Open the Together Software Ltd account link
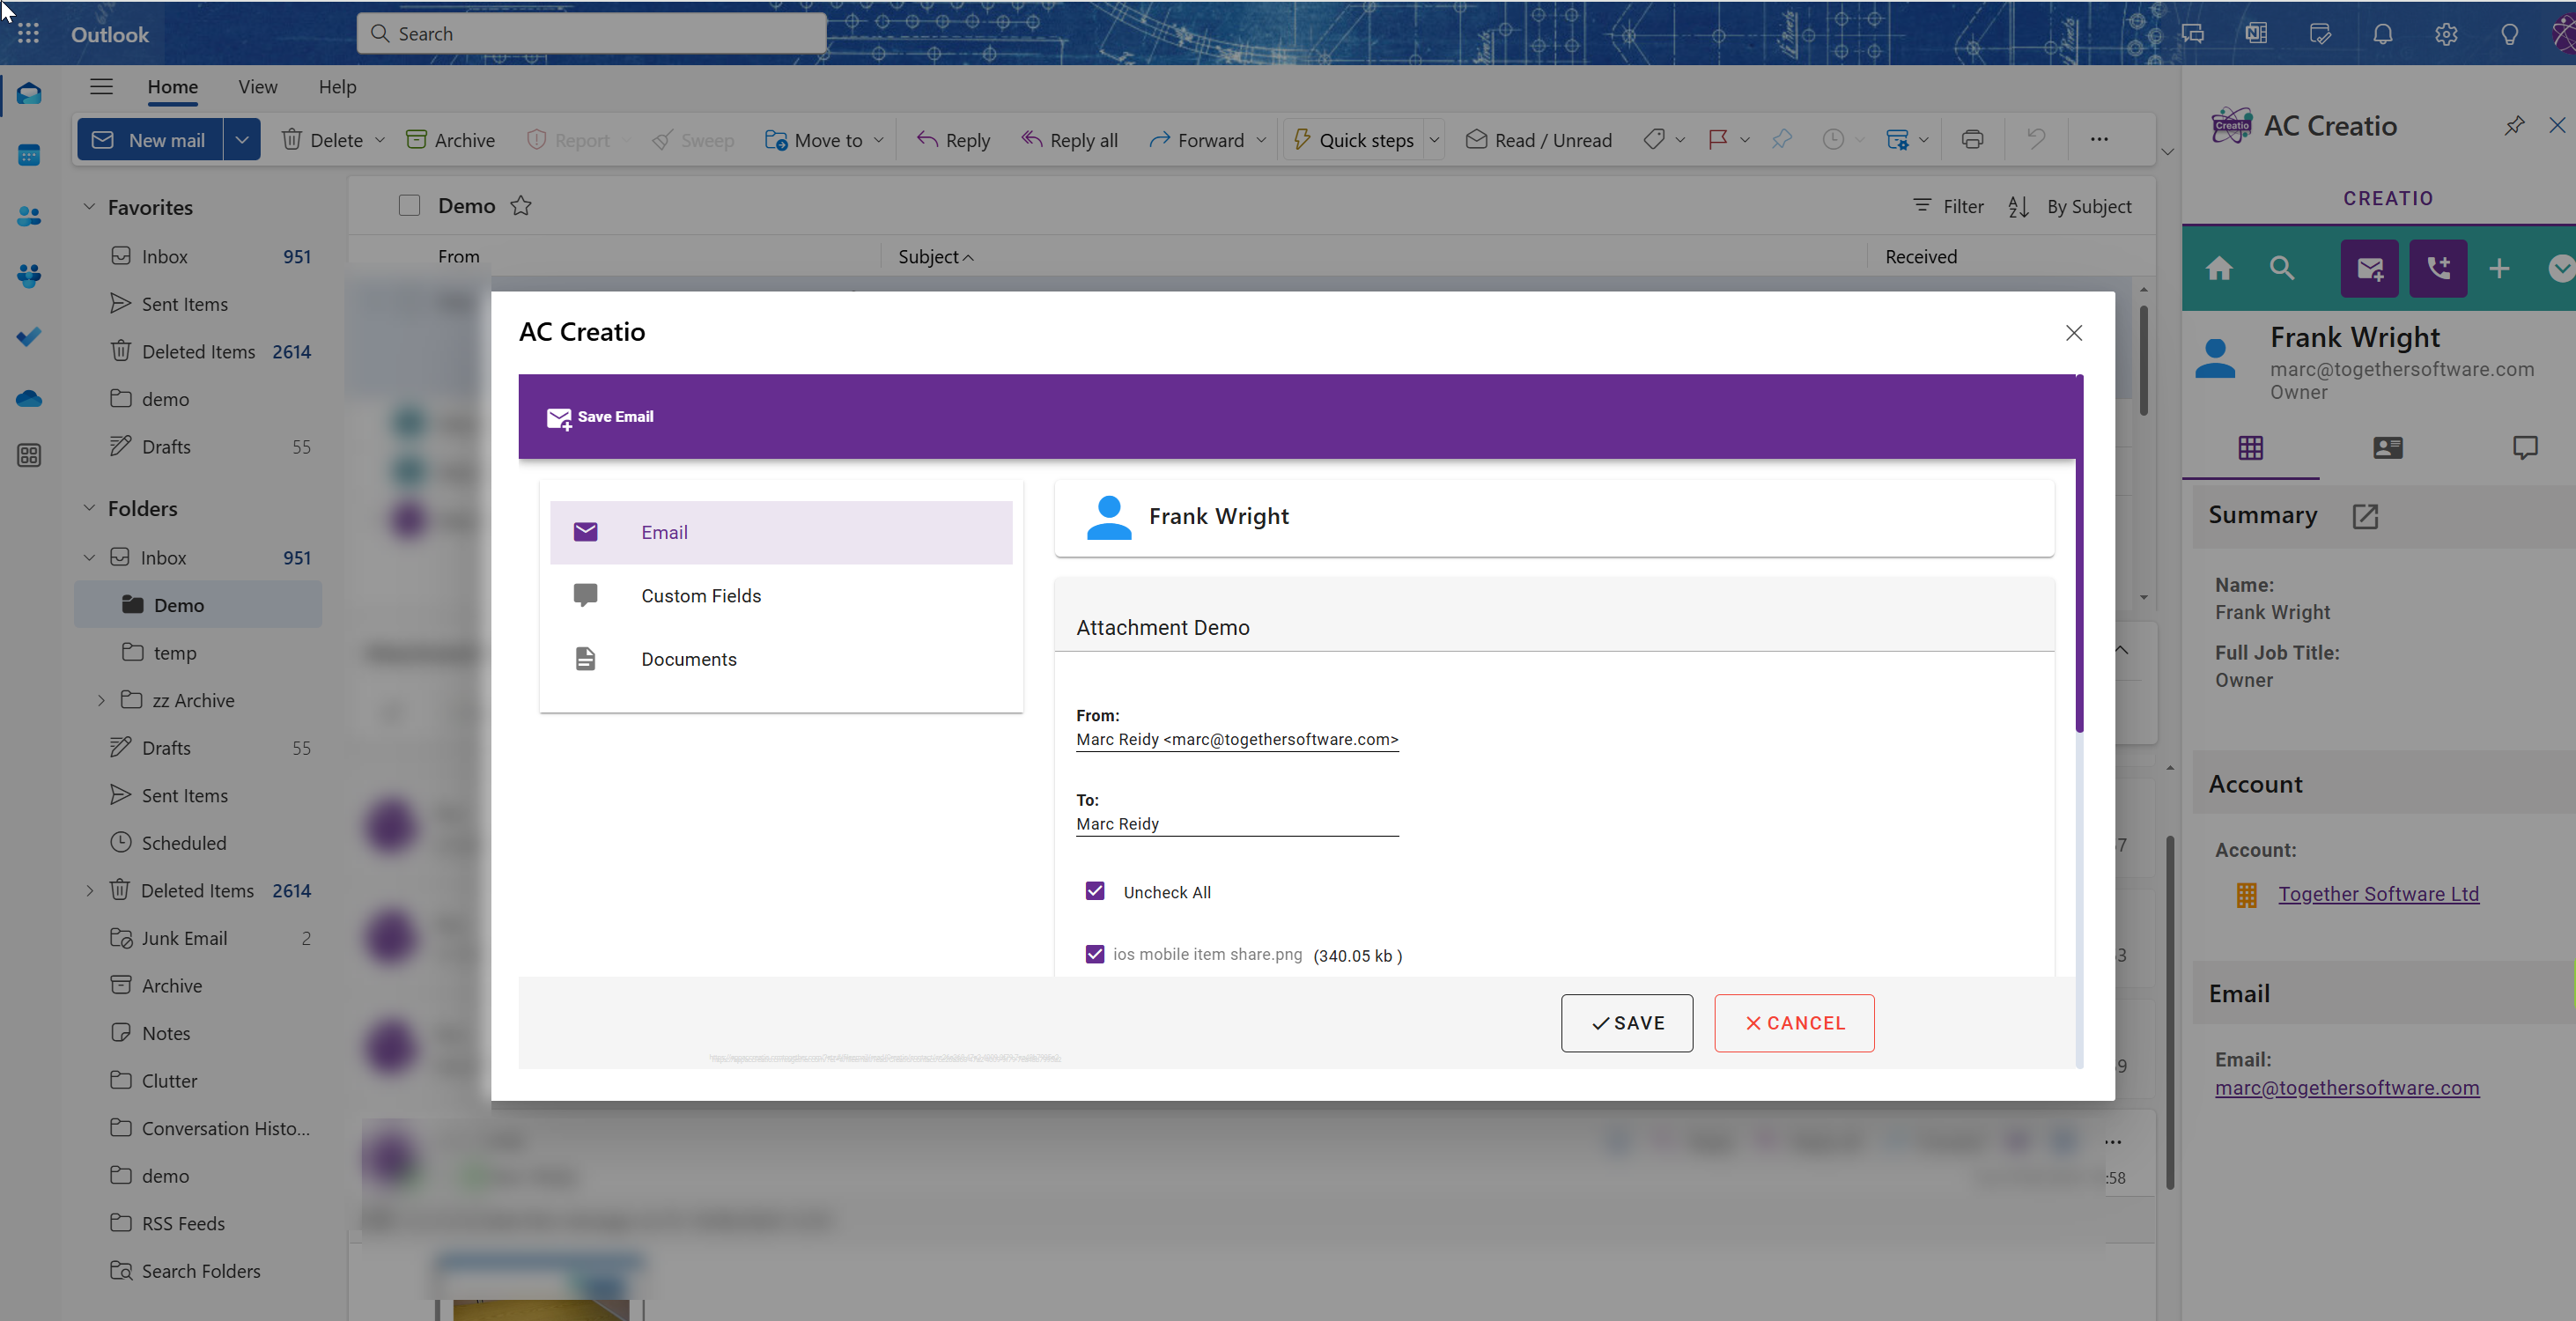Image resolution: width=2576 pixels, height=1321 pixels. coord(2378,894)
